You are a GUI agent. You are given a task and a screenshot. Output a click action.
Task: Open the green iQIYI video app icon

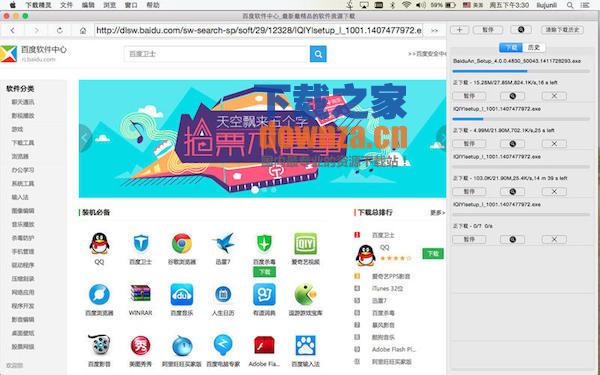point(305,243)
